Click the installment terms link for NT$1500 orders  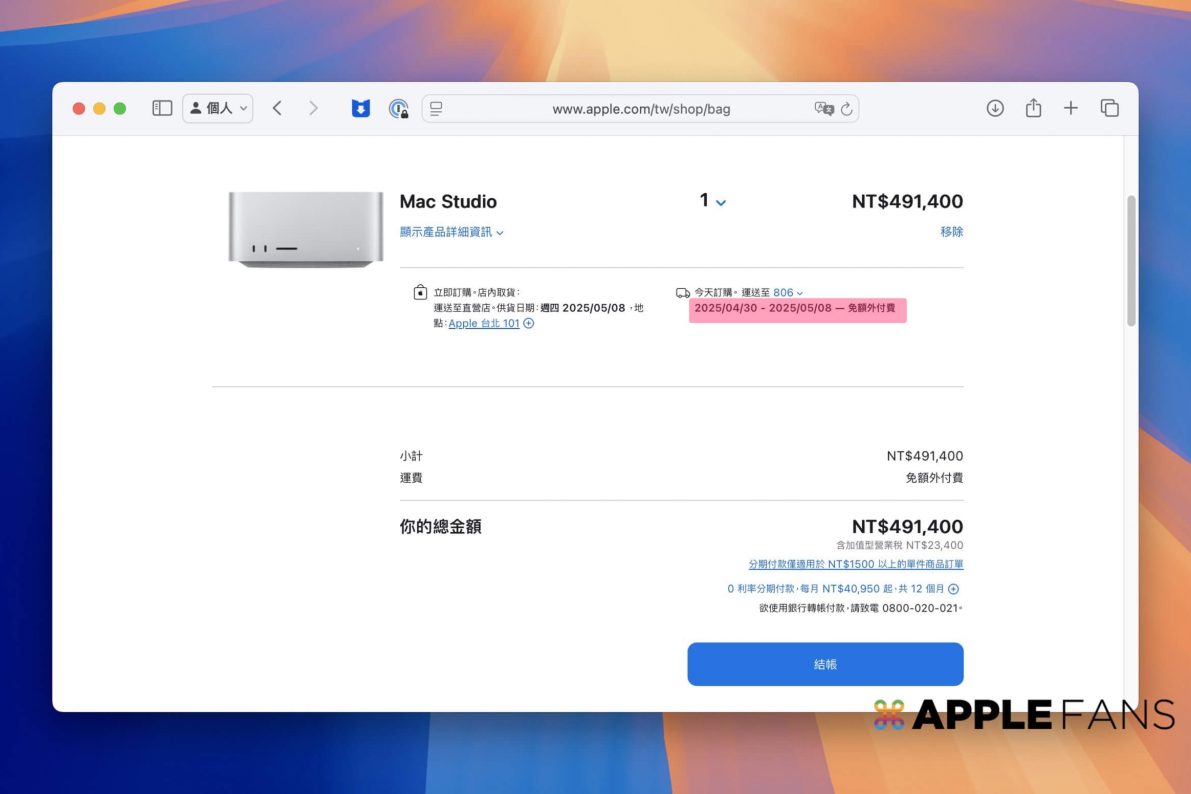tap(855, 565)
